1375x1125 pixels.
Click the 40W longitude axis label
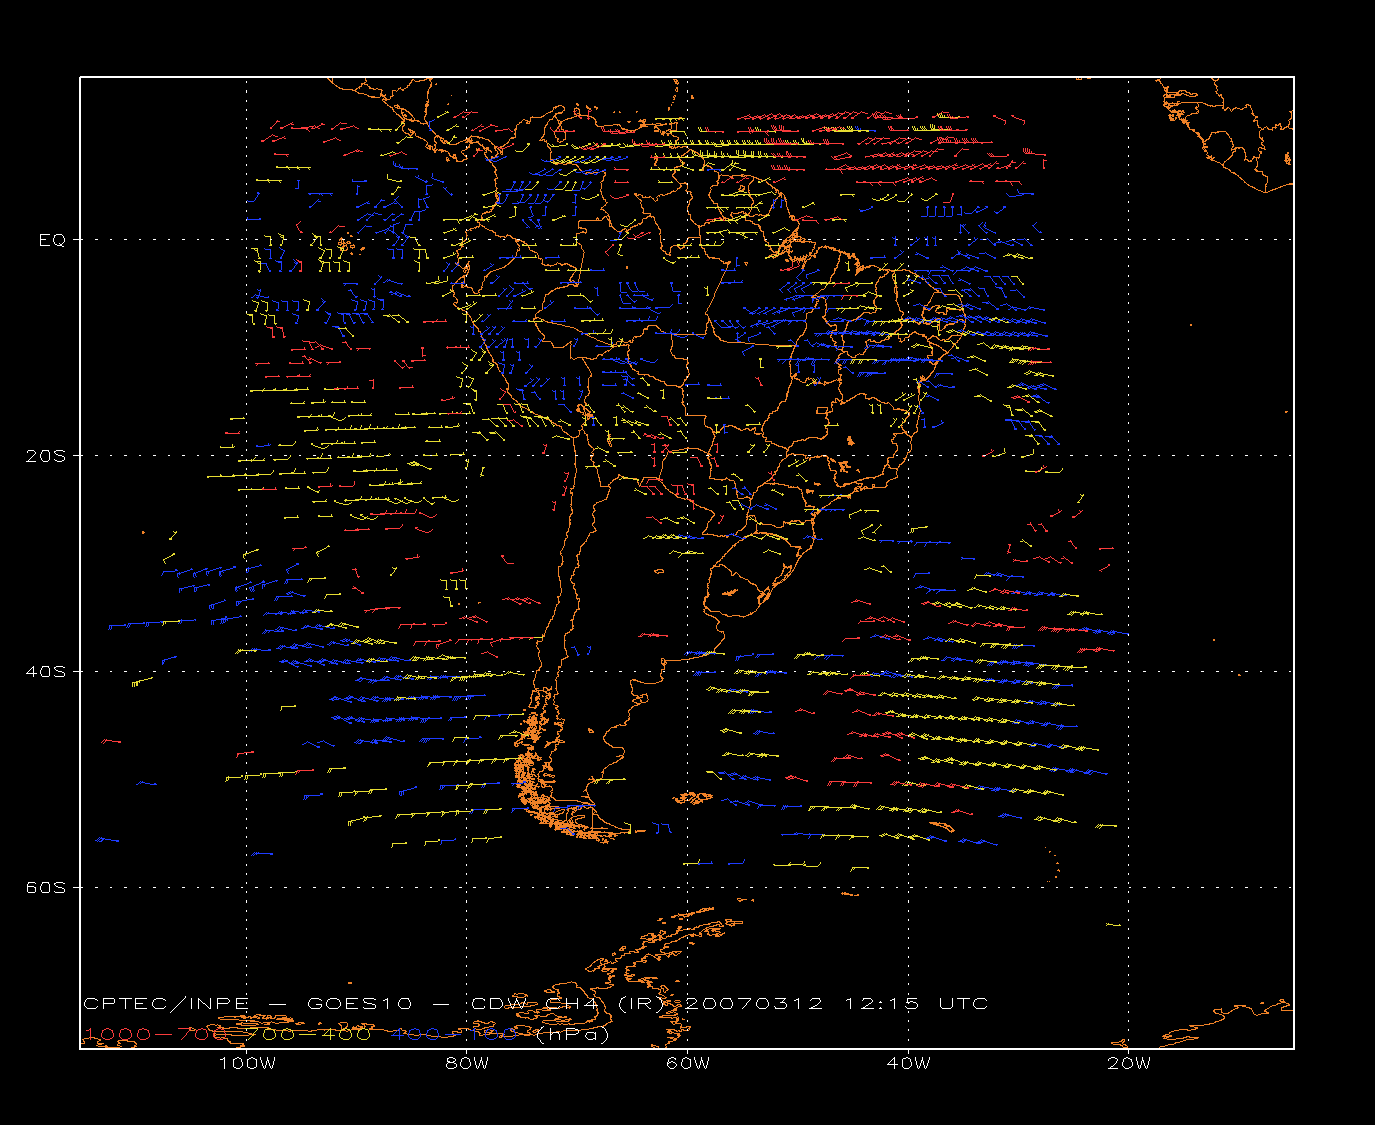tap(908, 1064)
